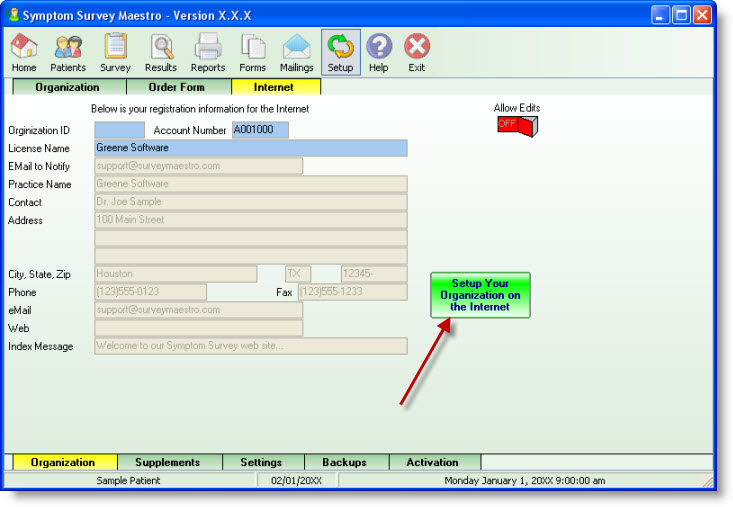Viewport: 733px width, 507px height.
Task: Click the Reports printer icon
Action: pos(208,52)
